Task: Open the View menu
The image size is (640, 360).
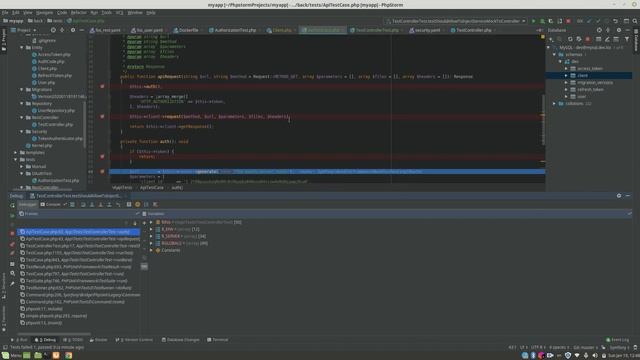Action: click(x=27, y=13)
